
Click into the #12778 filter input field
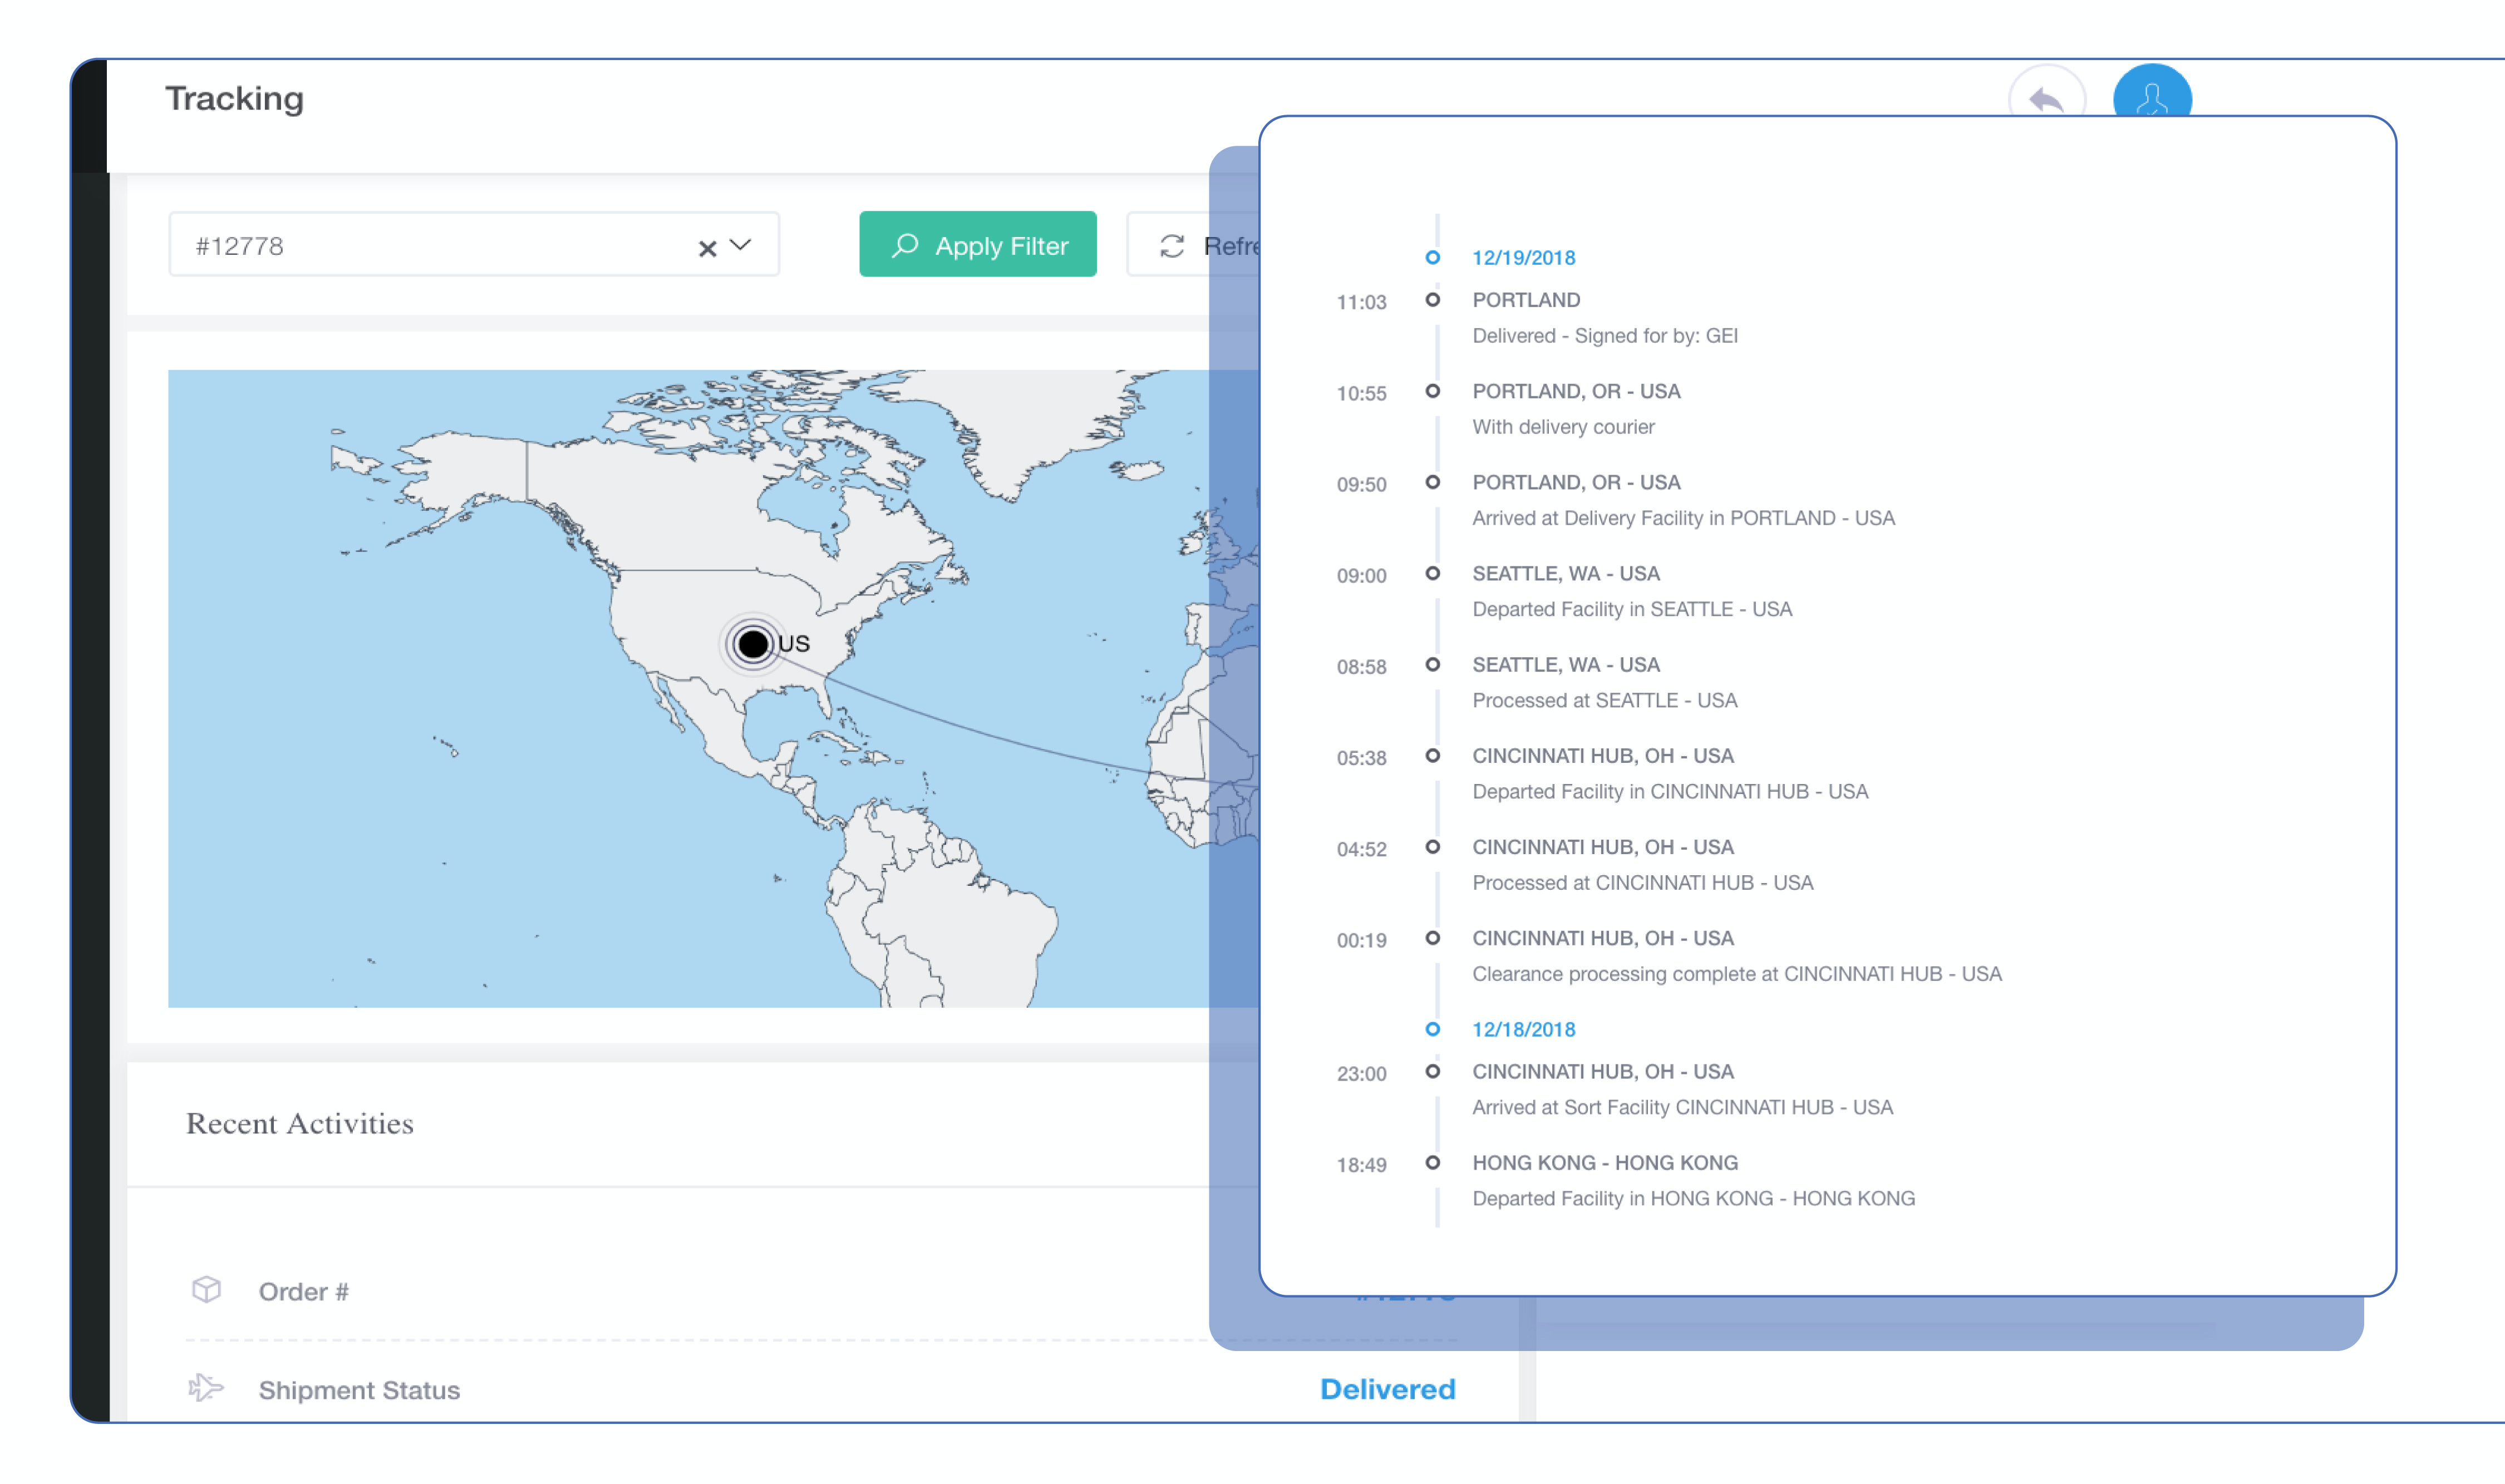pyautogui.click(x=400, y=245)
